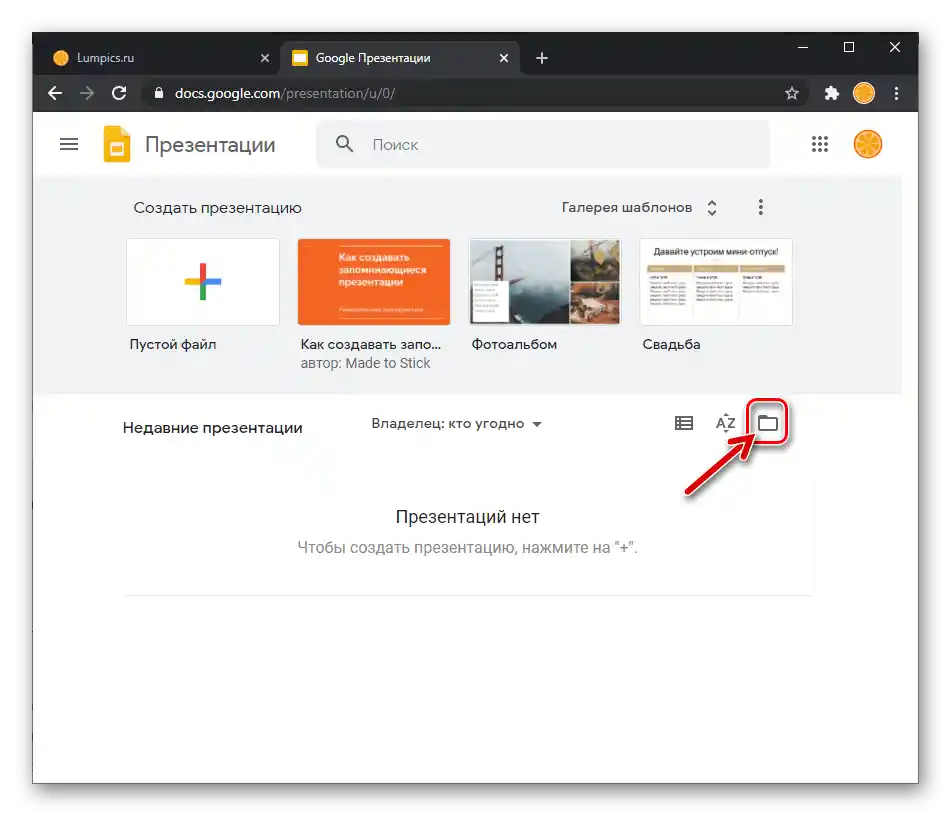The image size is (951, 816).
Task: Open the file picker folder icon
Action: [x=767, y=422]
